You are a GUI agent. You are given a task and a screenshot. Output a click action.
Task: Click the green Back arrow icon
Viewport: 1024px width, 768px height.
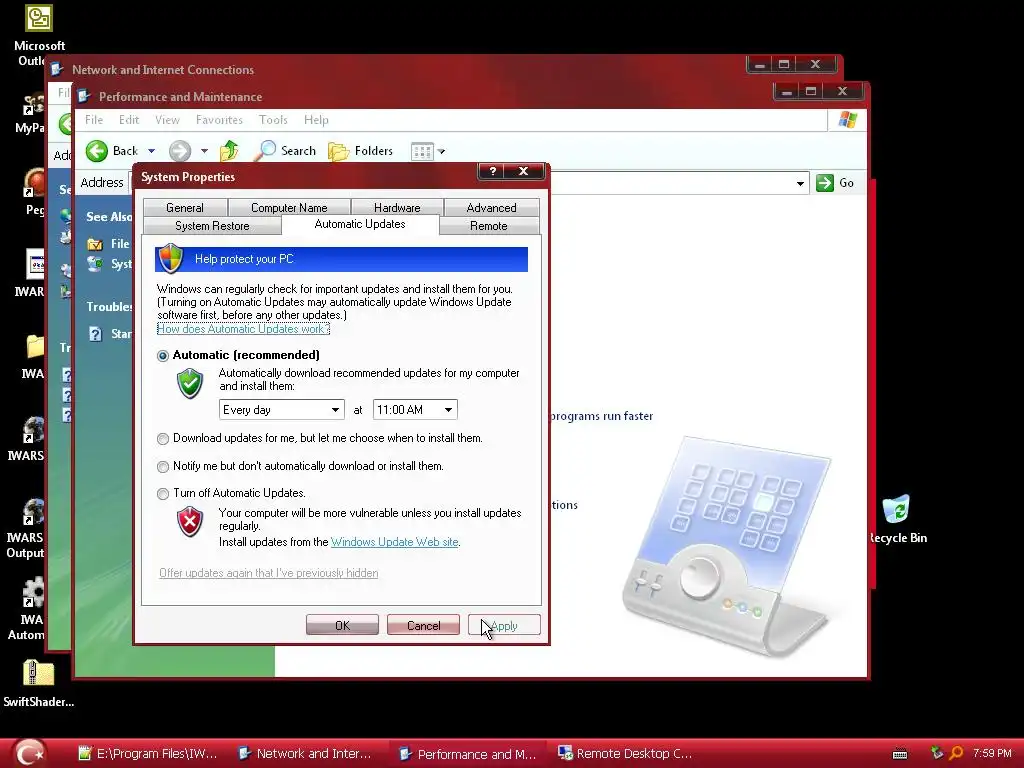point(97,151)
